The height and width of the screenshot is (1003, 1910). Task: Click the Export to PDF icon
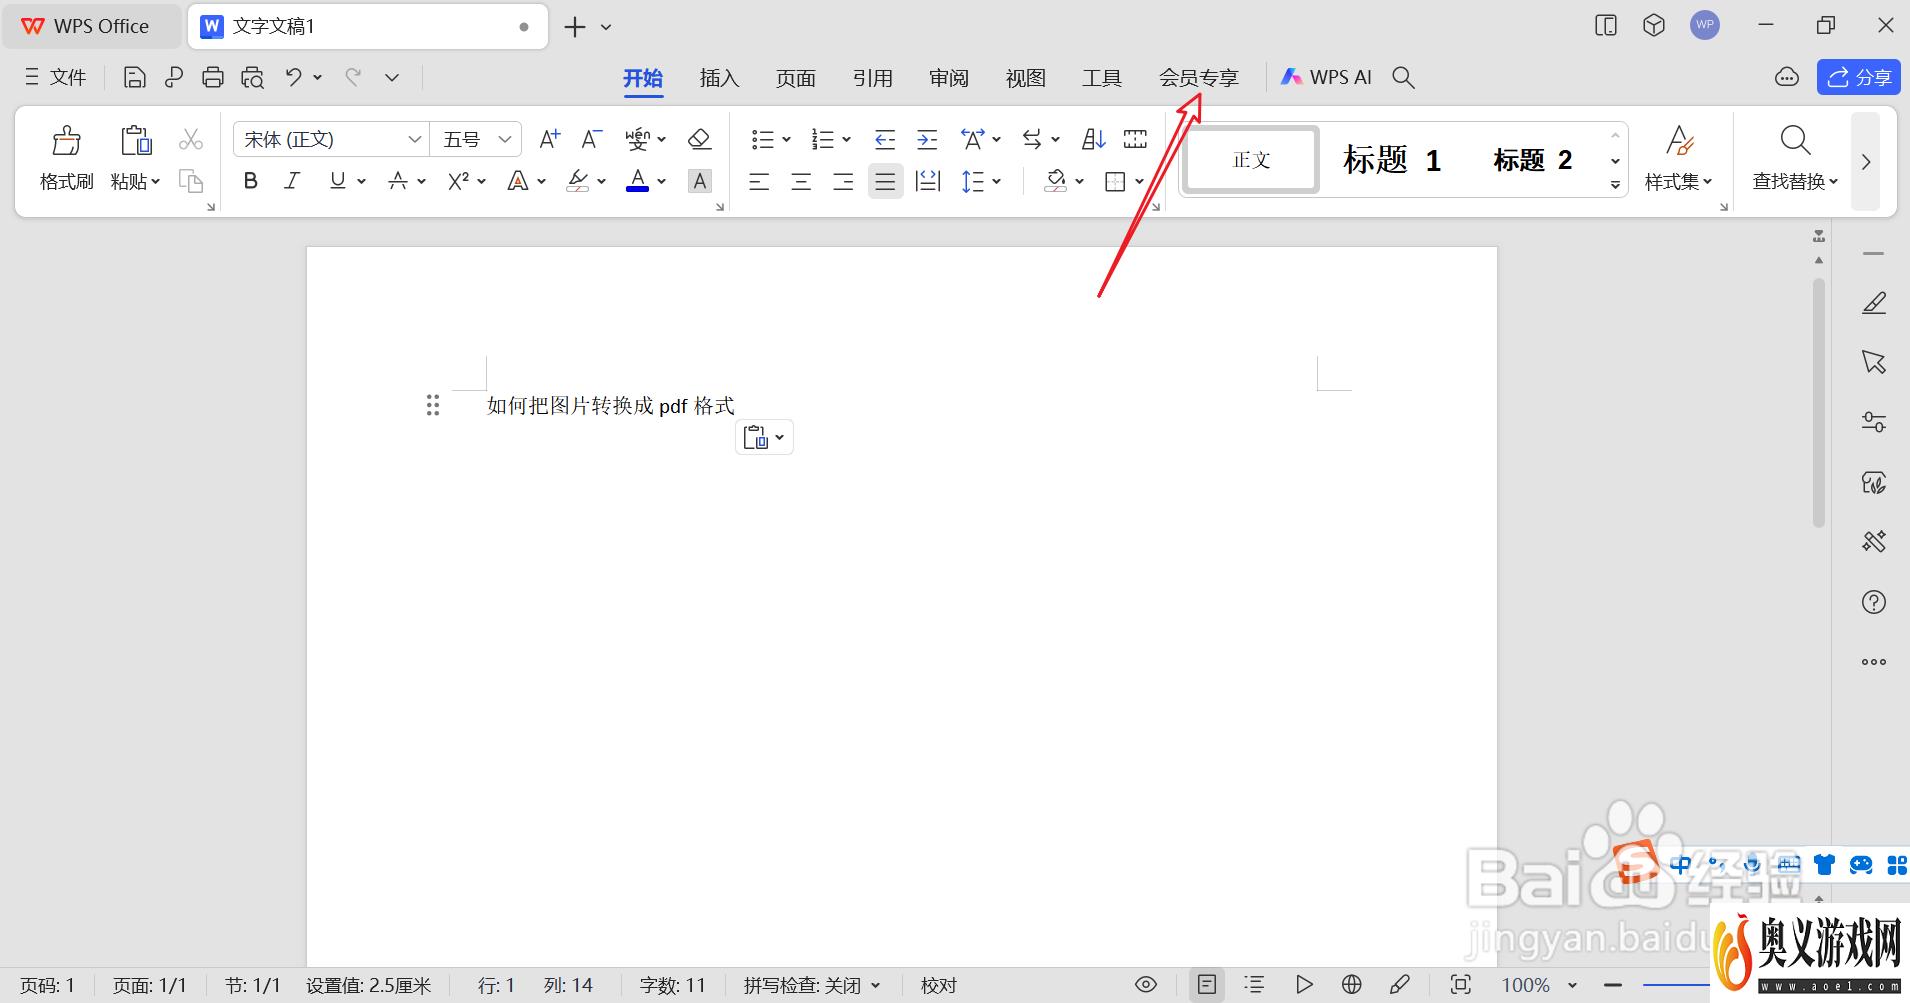[174, 77]
